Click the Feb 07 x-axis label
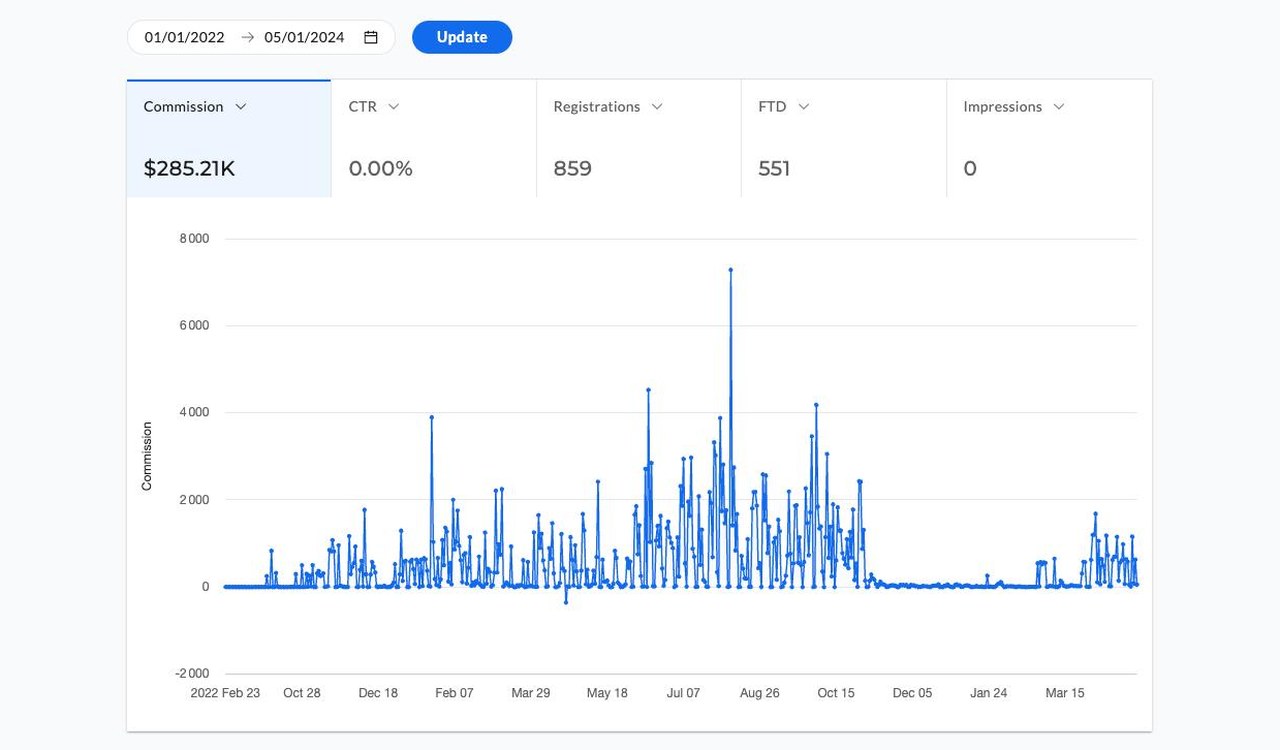1280x750 pixels. pos(454,693)
